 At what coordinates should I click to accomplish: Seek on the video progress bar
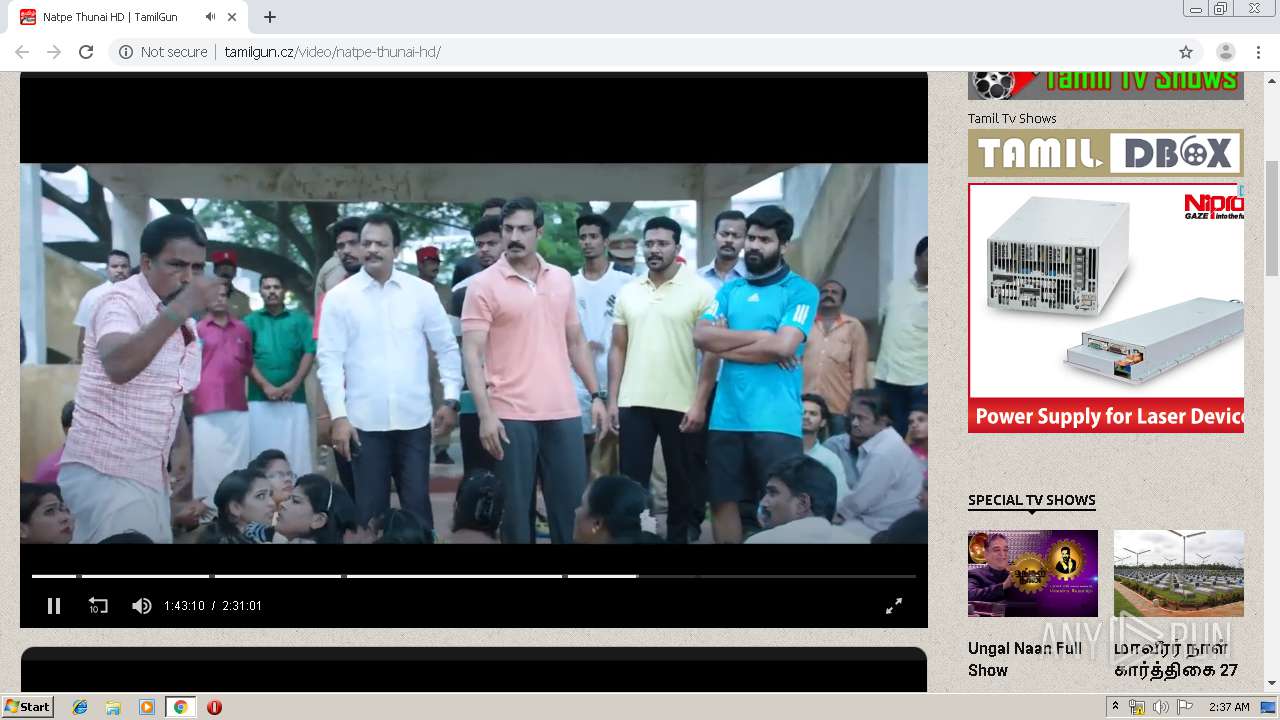point(474,576)
